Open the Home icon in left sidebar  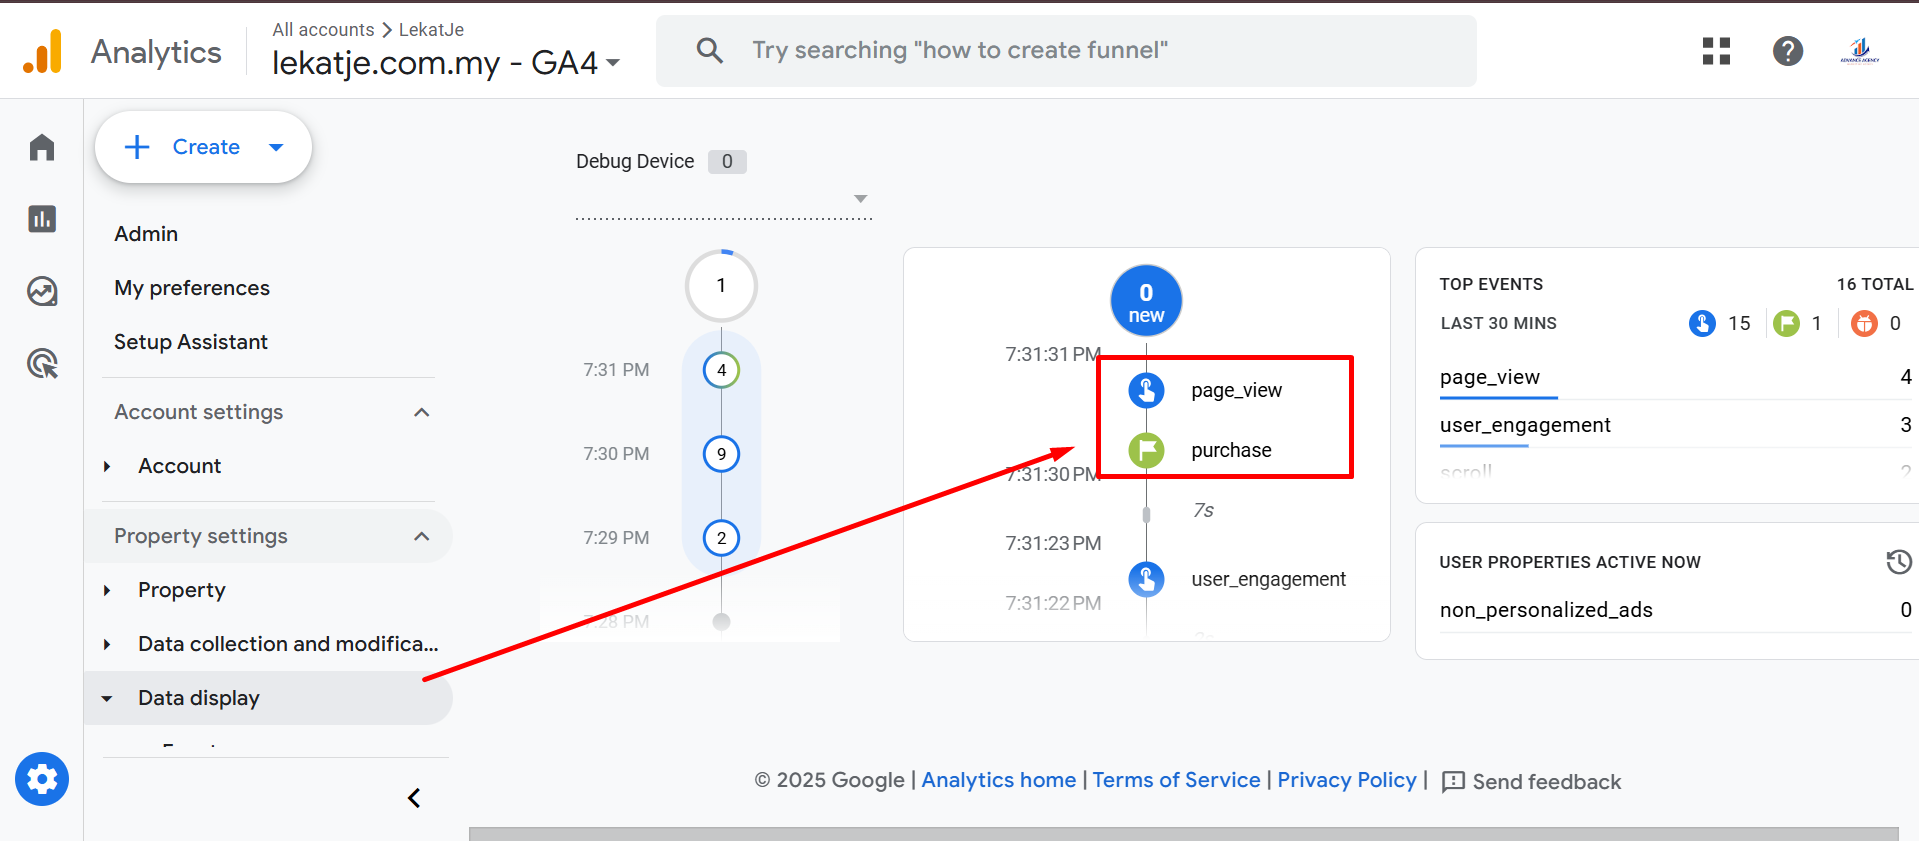[42, 148]
